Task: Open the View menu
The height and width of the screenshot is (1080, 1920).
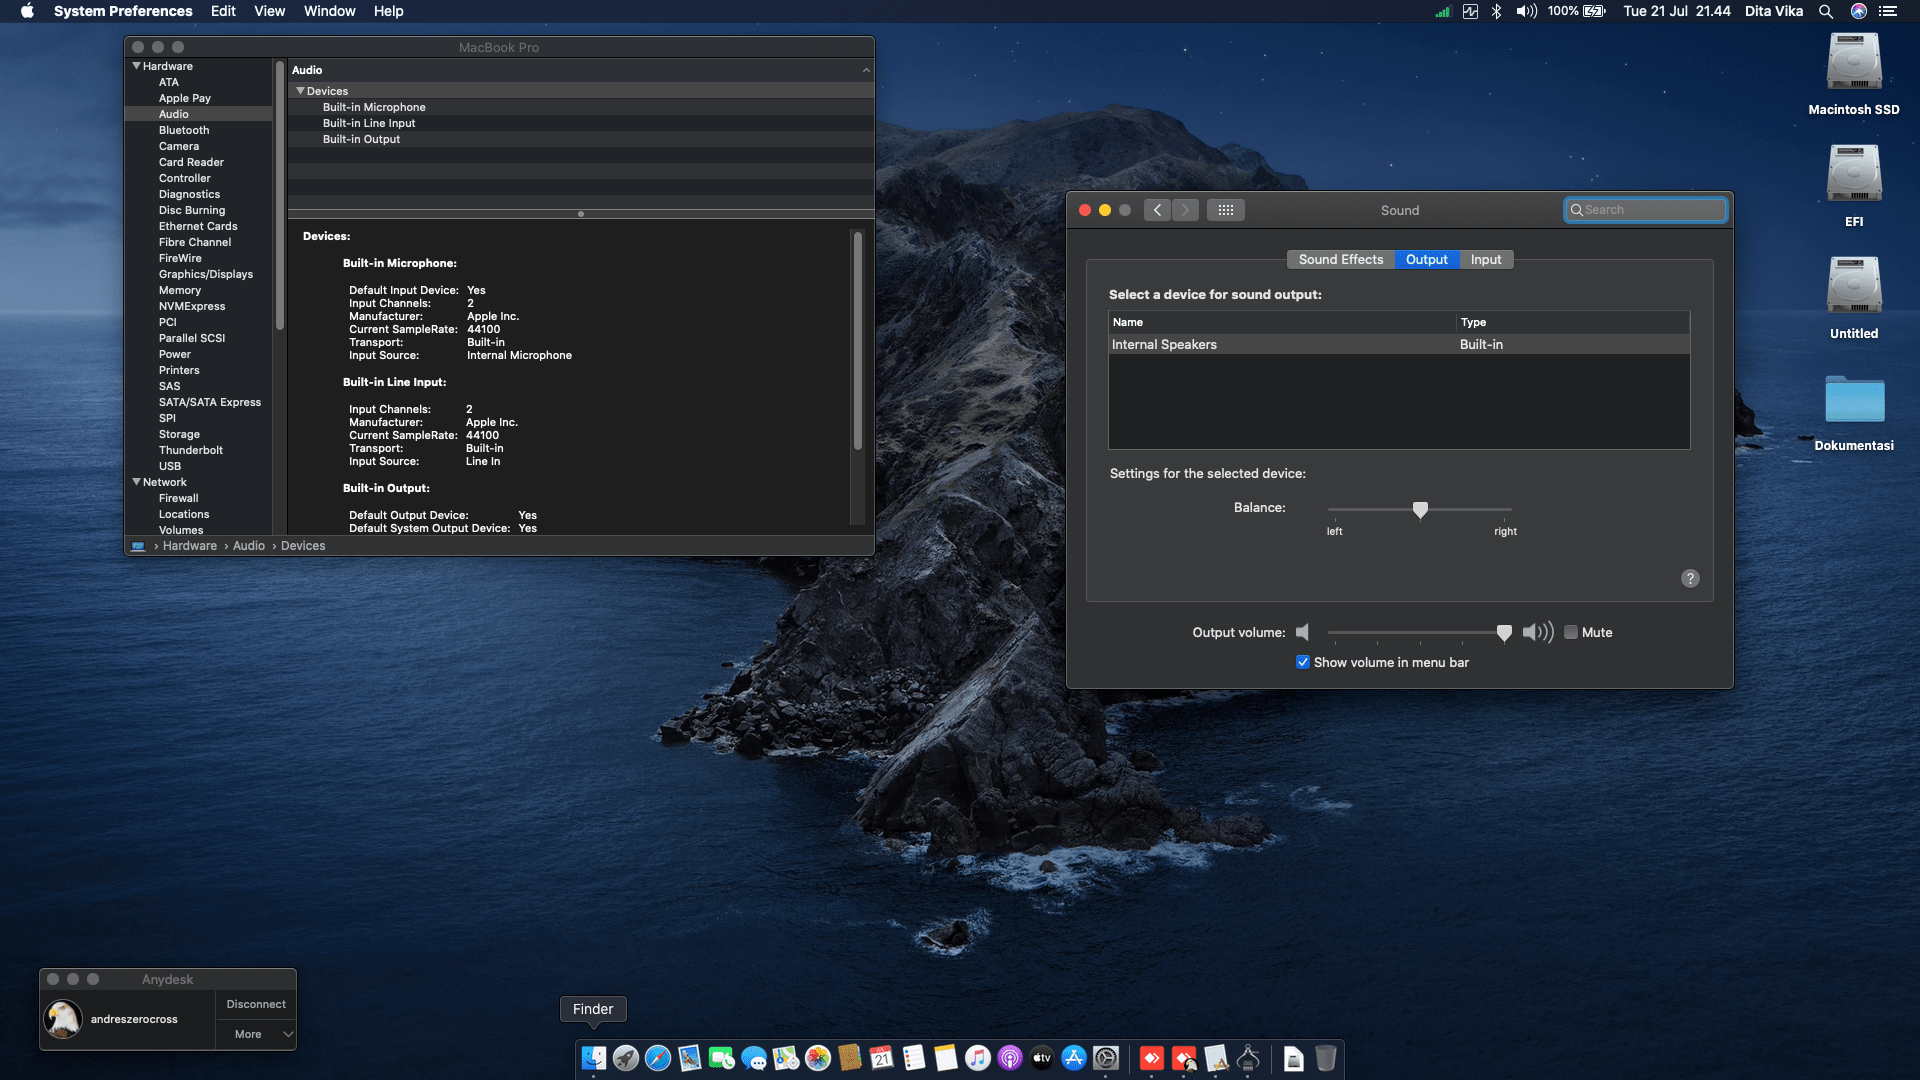Action: 269,11
